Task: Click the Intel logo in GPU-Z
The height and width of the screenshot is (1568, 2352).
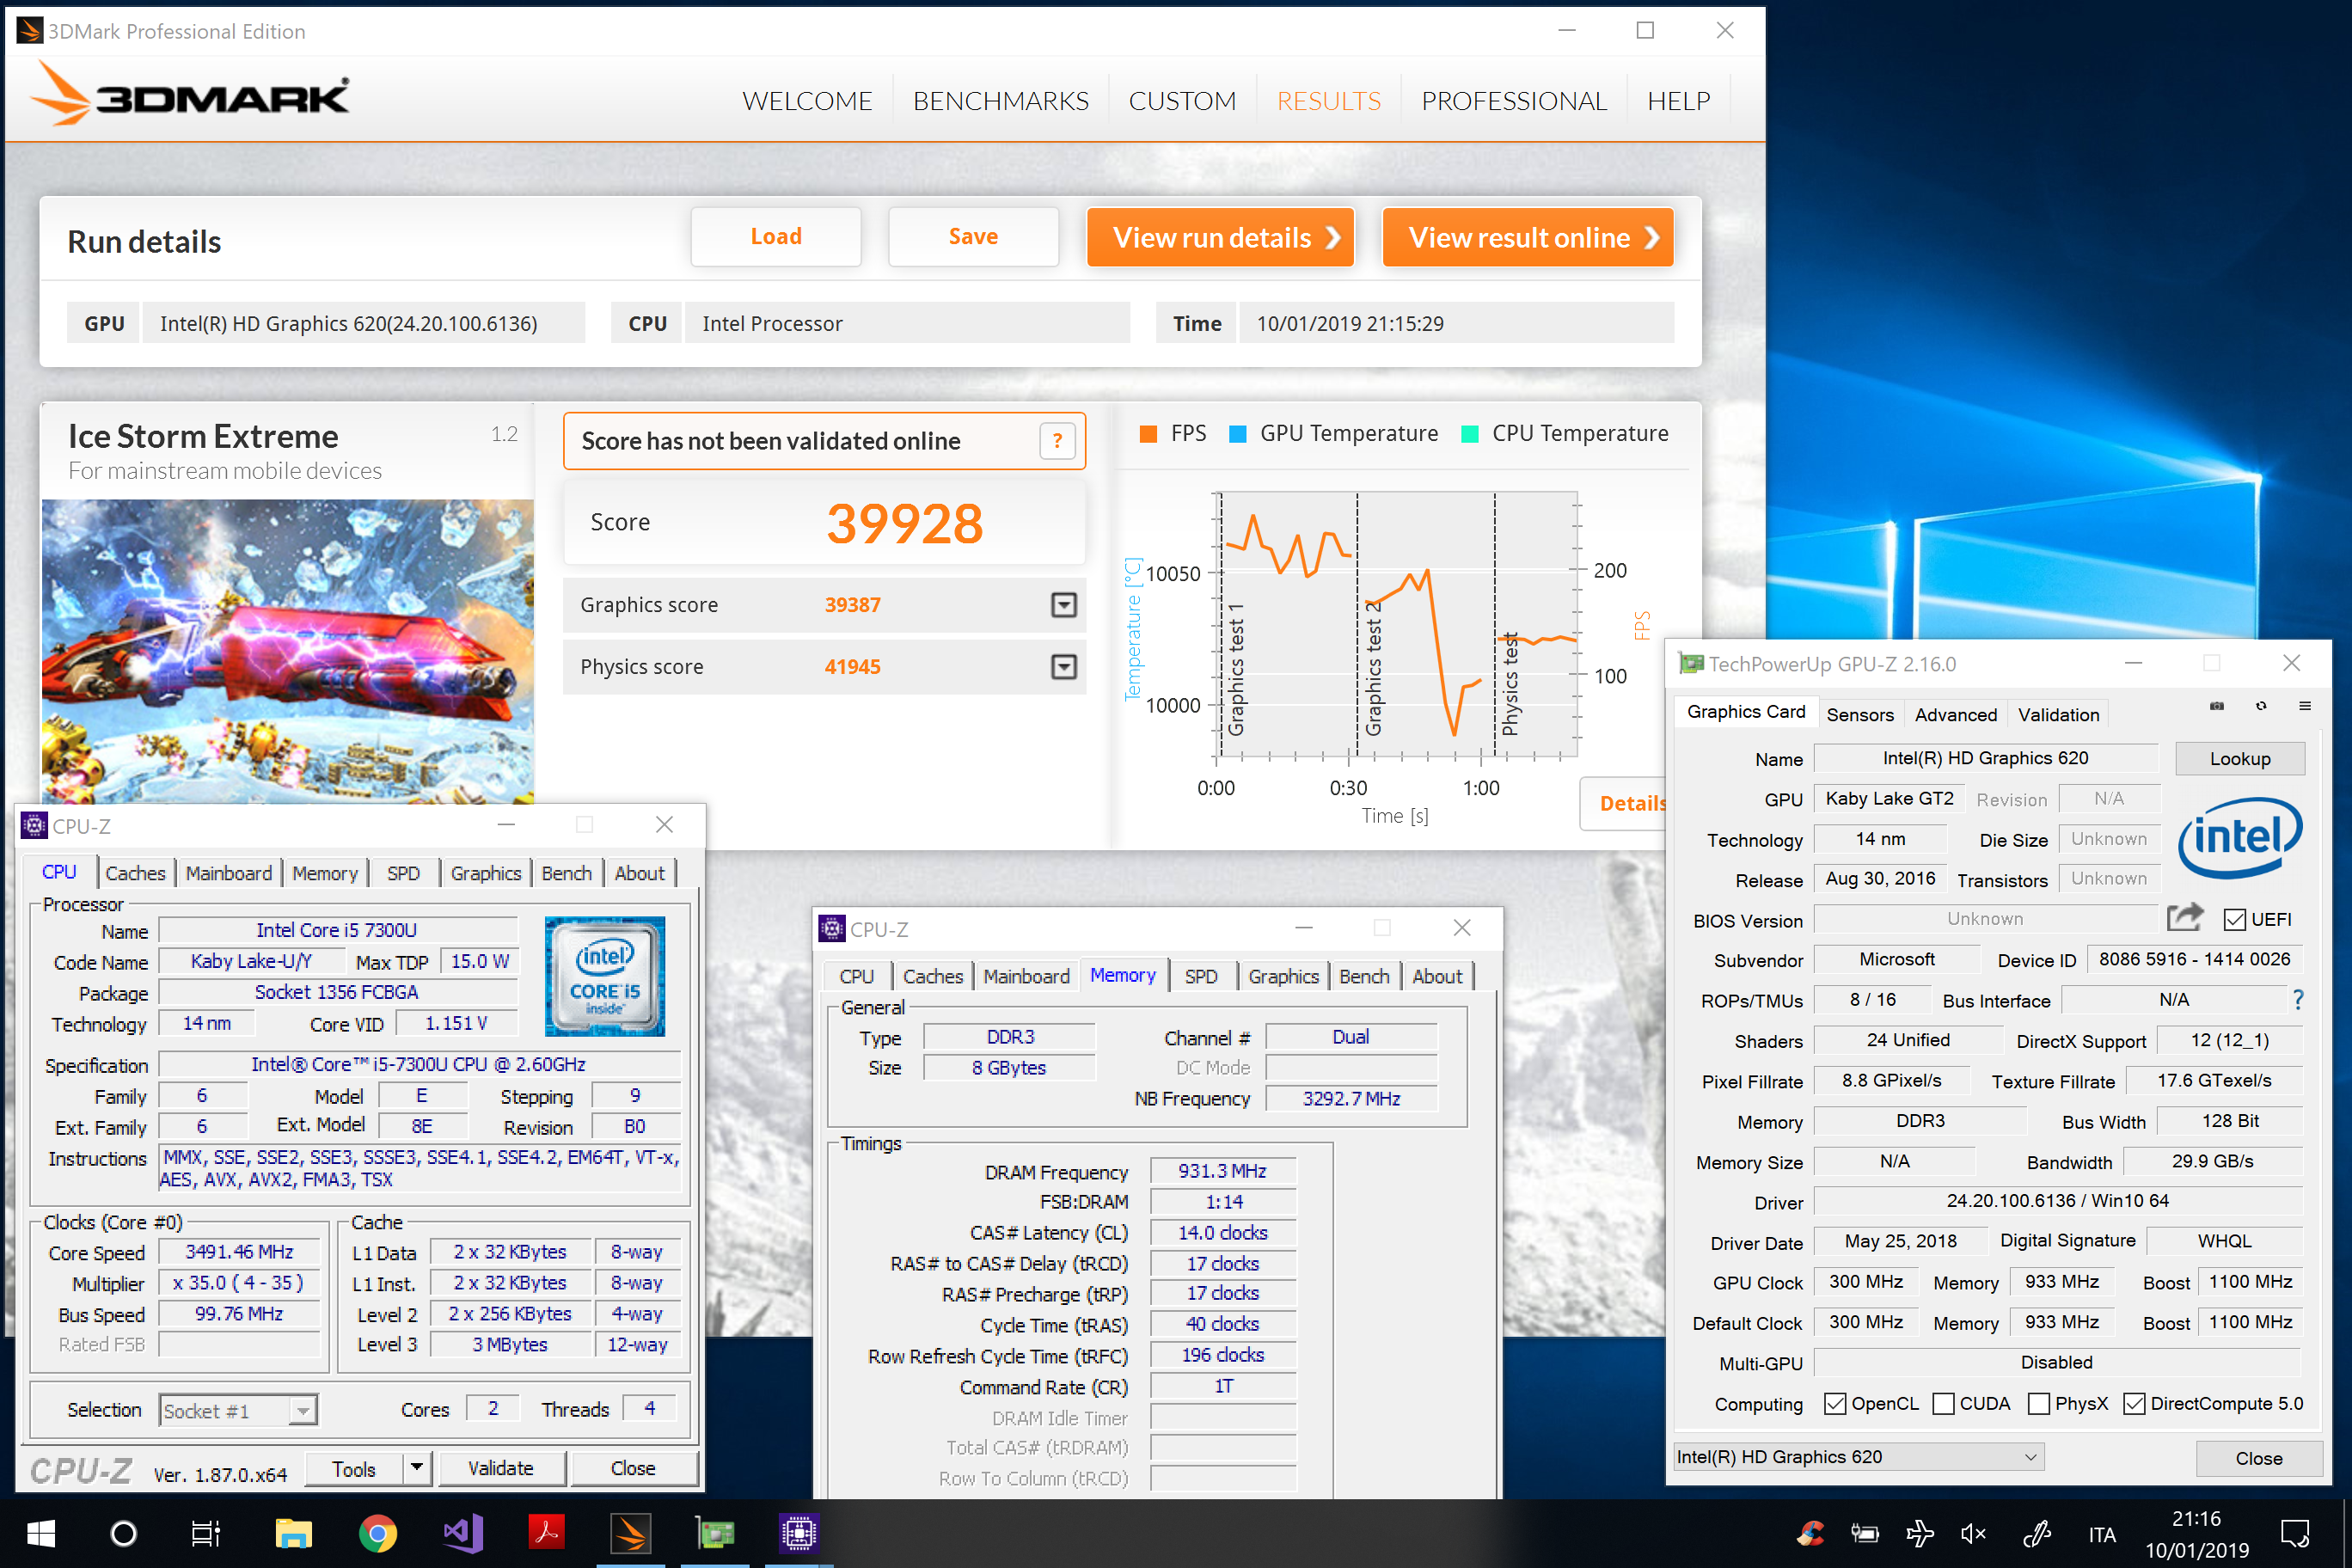Action: [2240, 837]
